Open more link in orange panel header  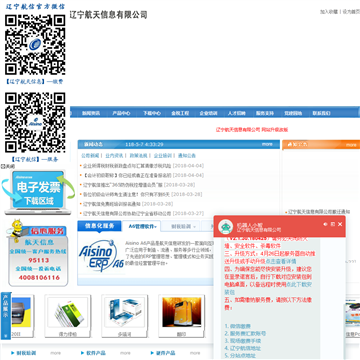[351, 145]
